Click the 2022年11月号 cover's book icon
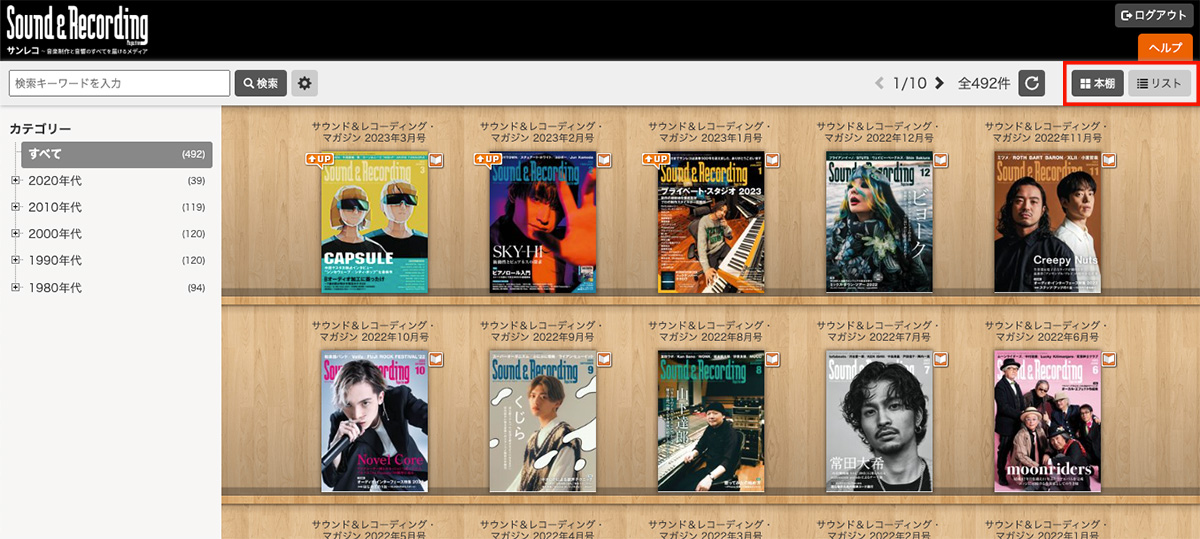1200x539 pixels. click(x=1109, y=159)
